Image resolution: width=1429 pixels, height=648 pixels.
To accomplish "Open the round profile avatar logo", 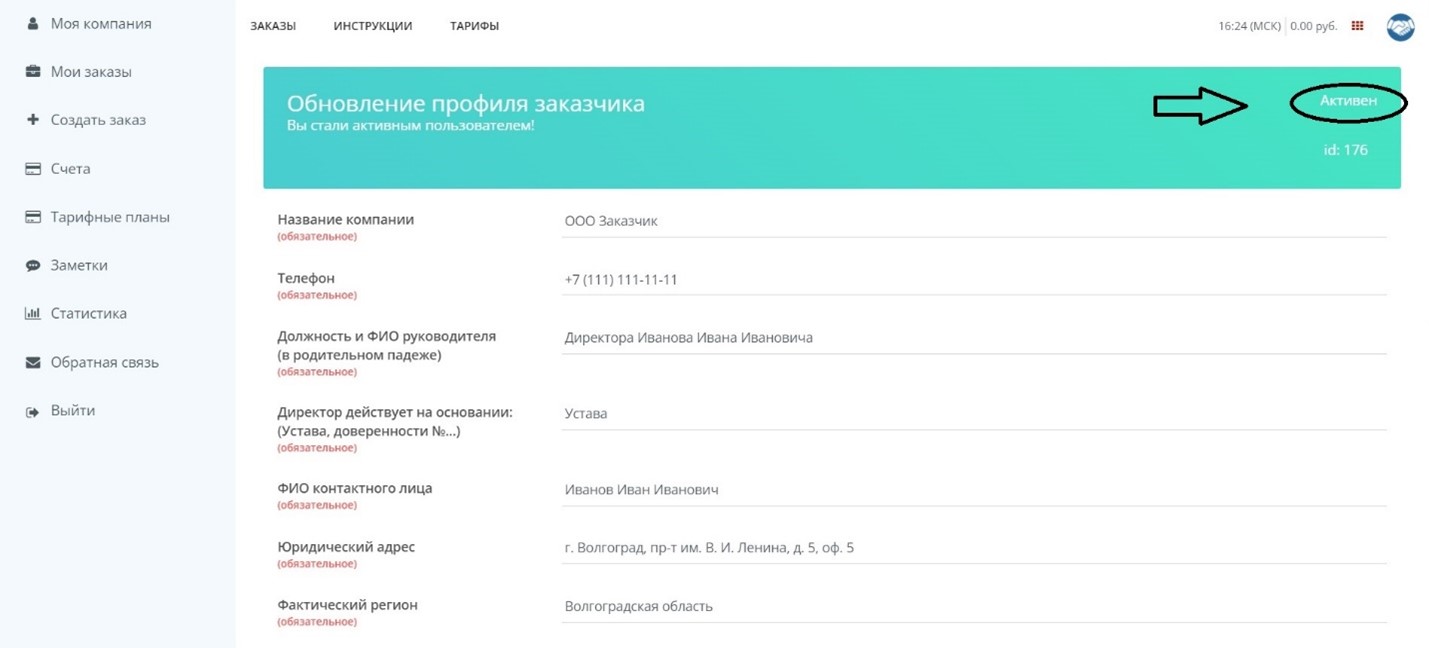I will (x=1400, y=27).
